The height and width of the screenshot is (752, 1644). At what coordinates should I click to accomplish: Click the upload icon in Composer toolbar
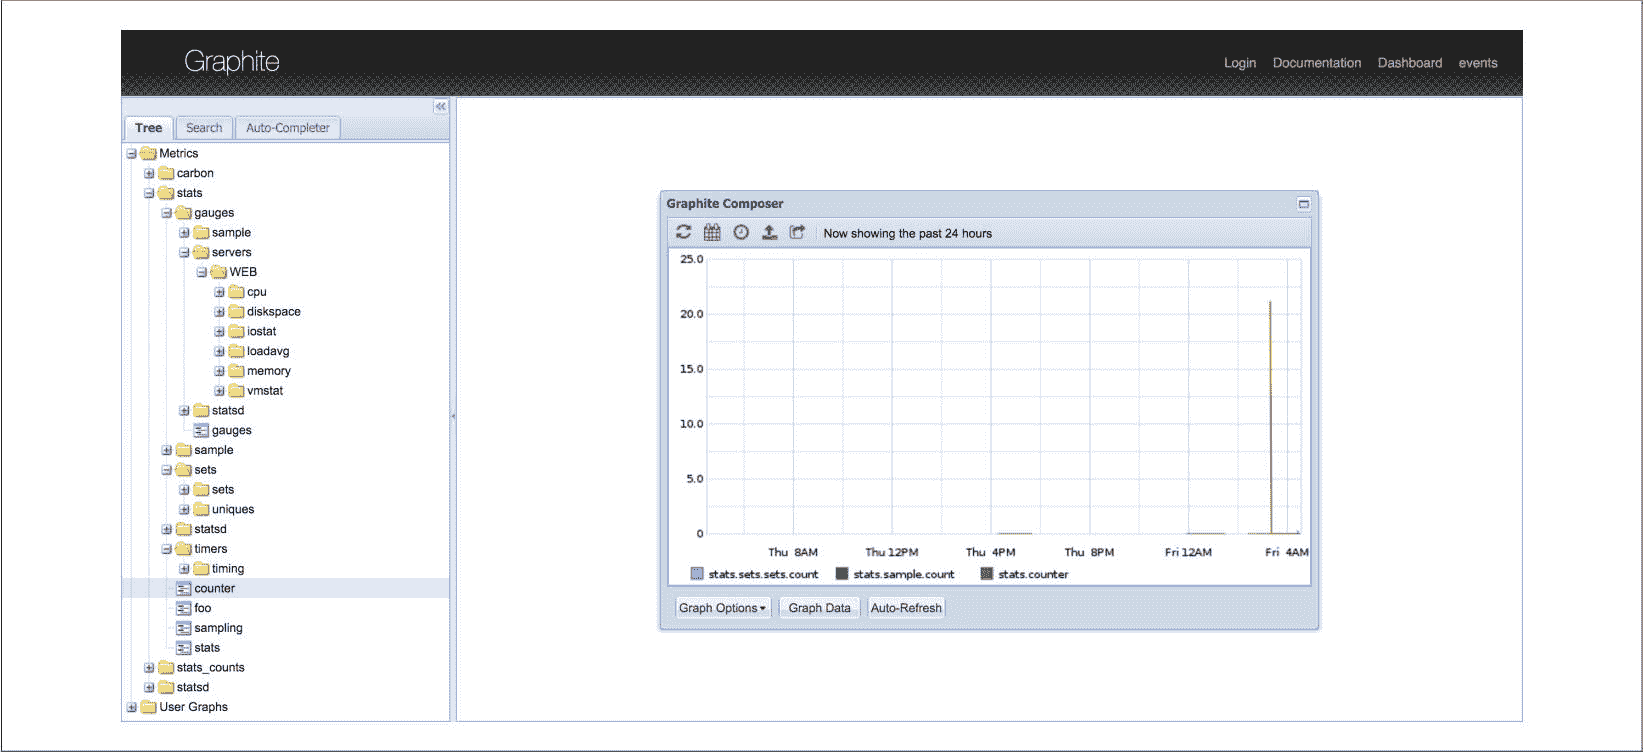tap(769, 232)
